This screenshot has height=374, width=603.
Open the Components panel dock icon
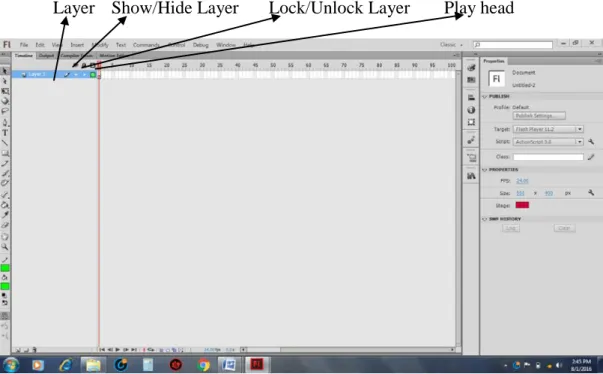[471, 158]
